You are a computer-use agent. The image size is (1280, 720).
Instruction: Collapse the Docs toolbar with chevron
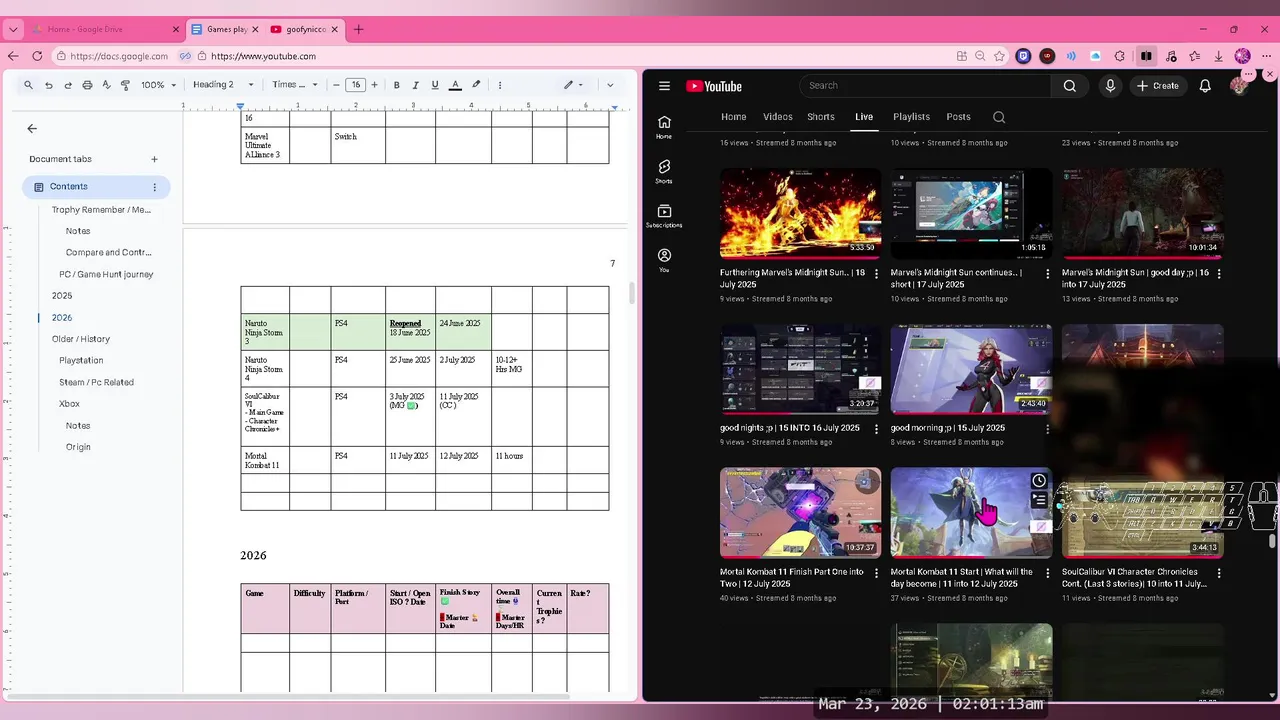(x=610, y=85)
